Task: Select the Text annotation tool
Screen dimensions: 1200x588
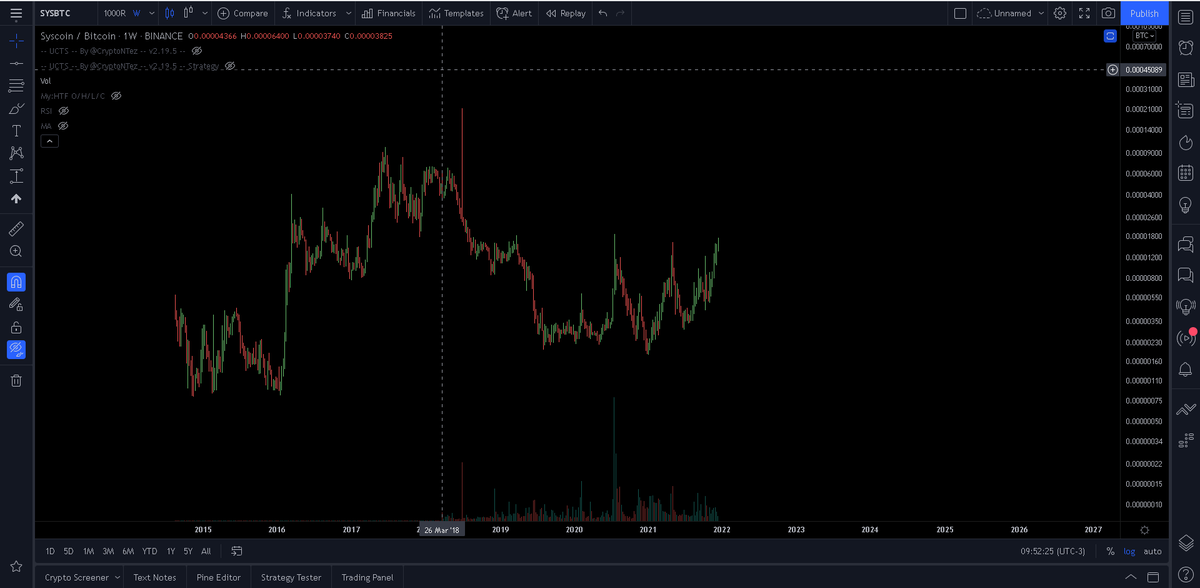Action: tap(16, 131)
